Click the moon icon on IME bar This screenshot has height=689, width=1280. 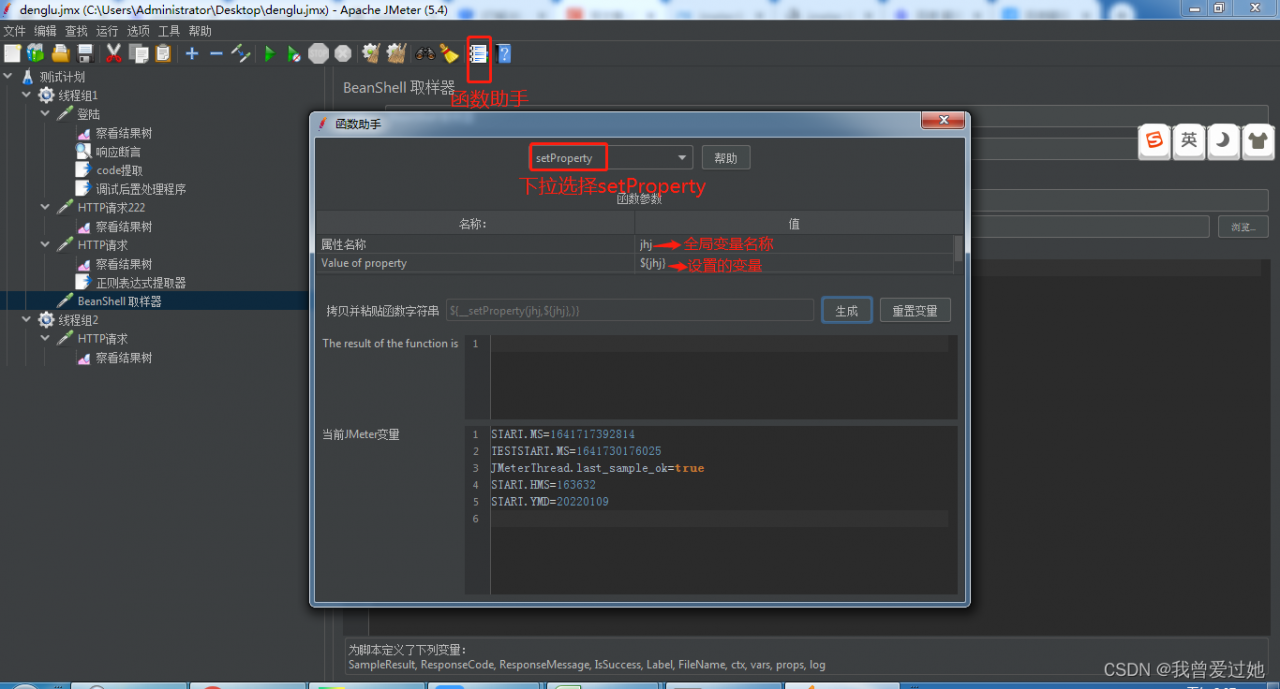[1223, 141]
